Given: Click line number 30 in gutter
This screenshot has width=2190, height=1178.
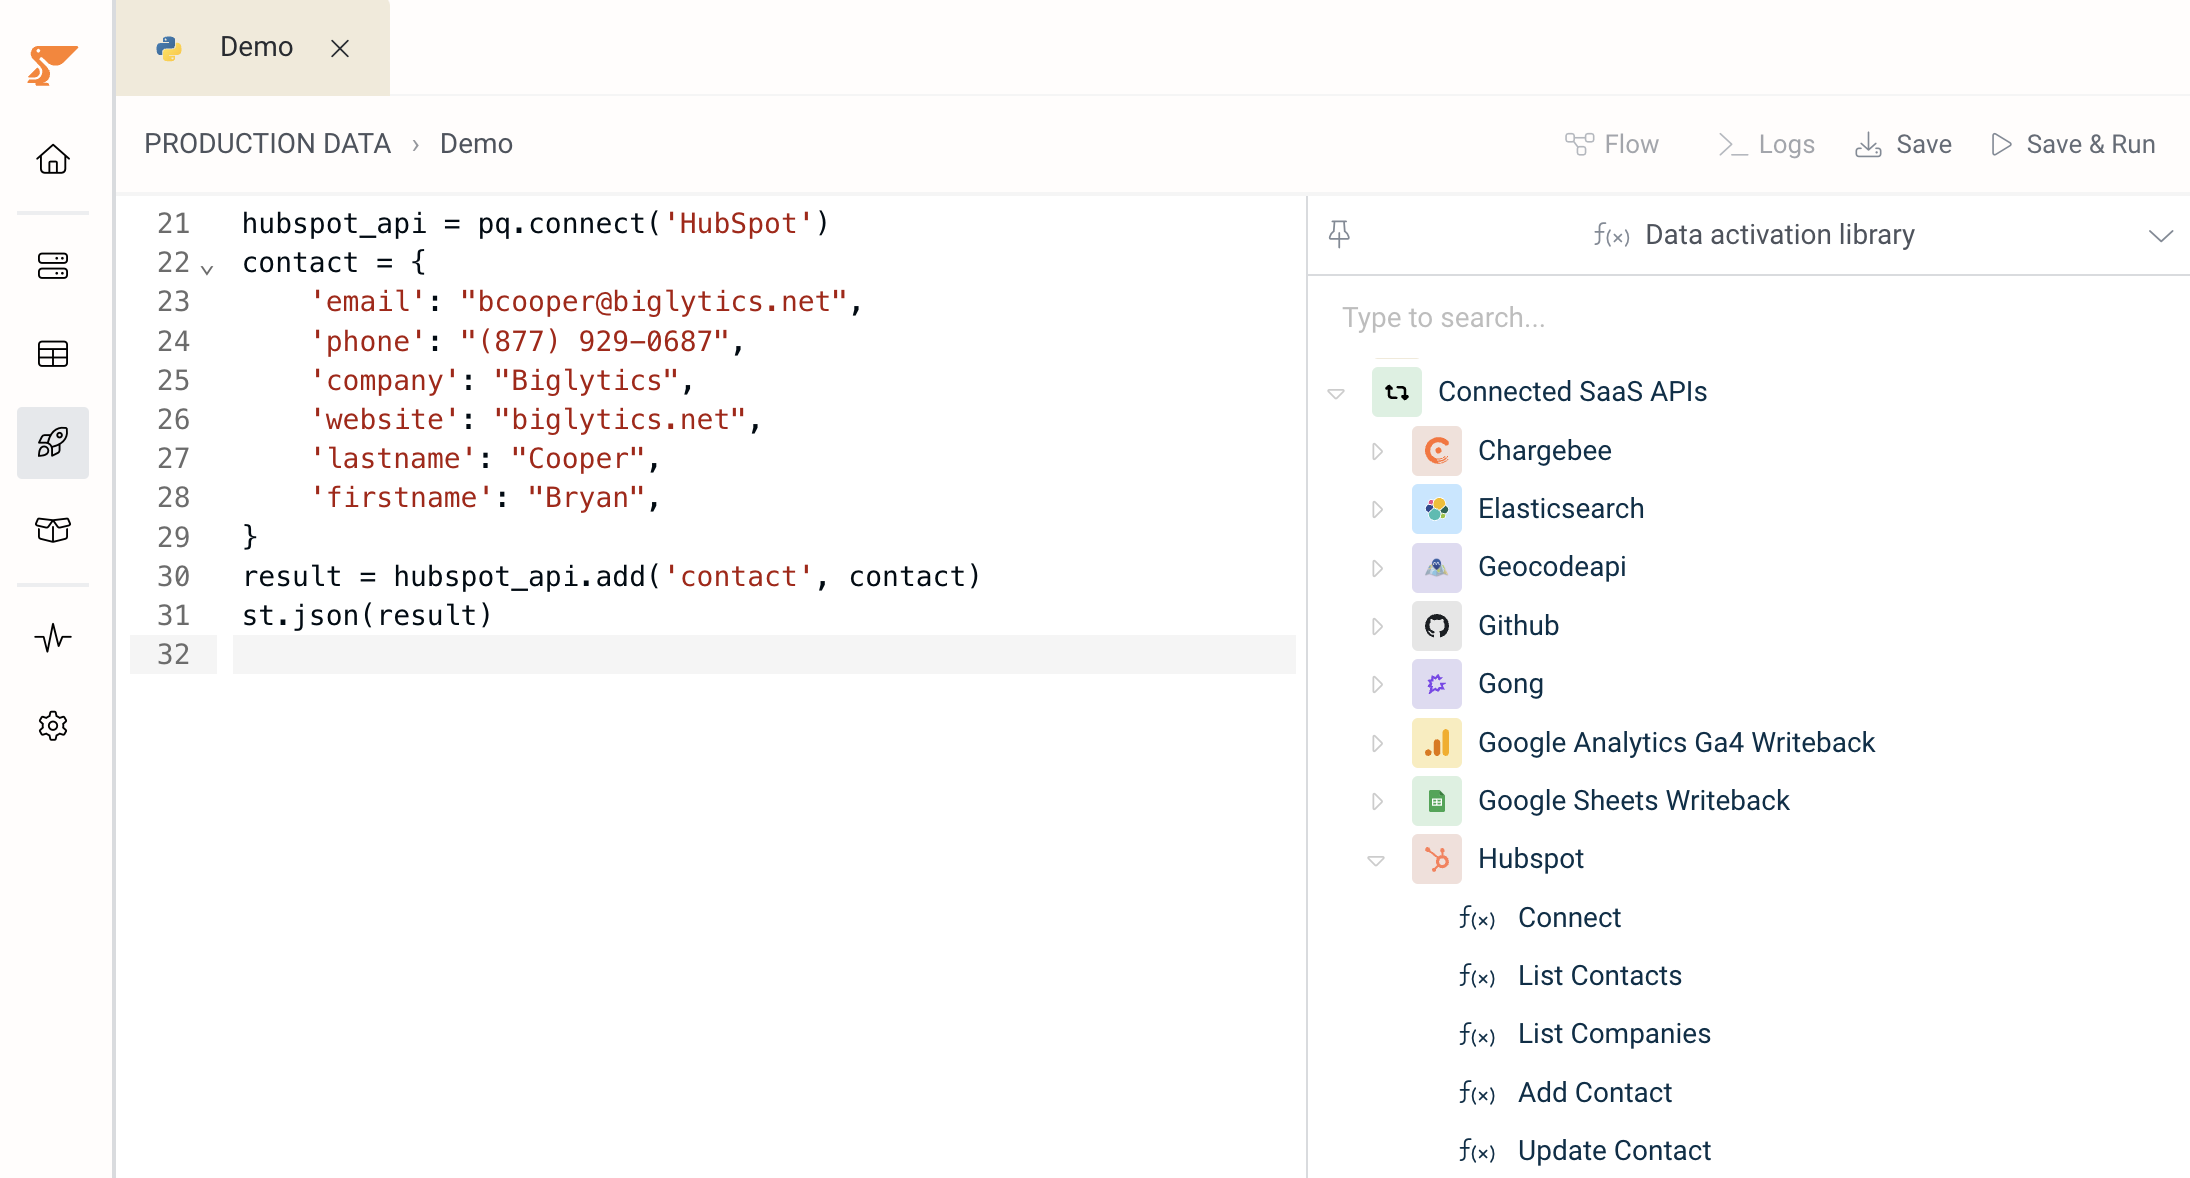Looking at the screenshot, I should click(x=173, y=576).
